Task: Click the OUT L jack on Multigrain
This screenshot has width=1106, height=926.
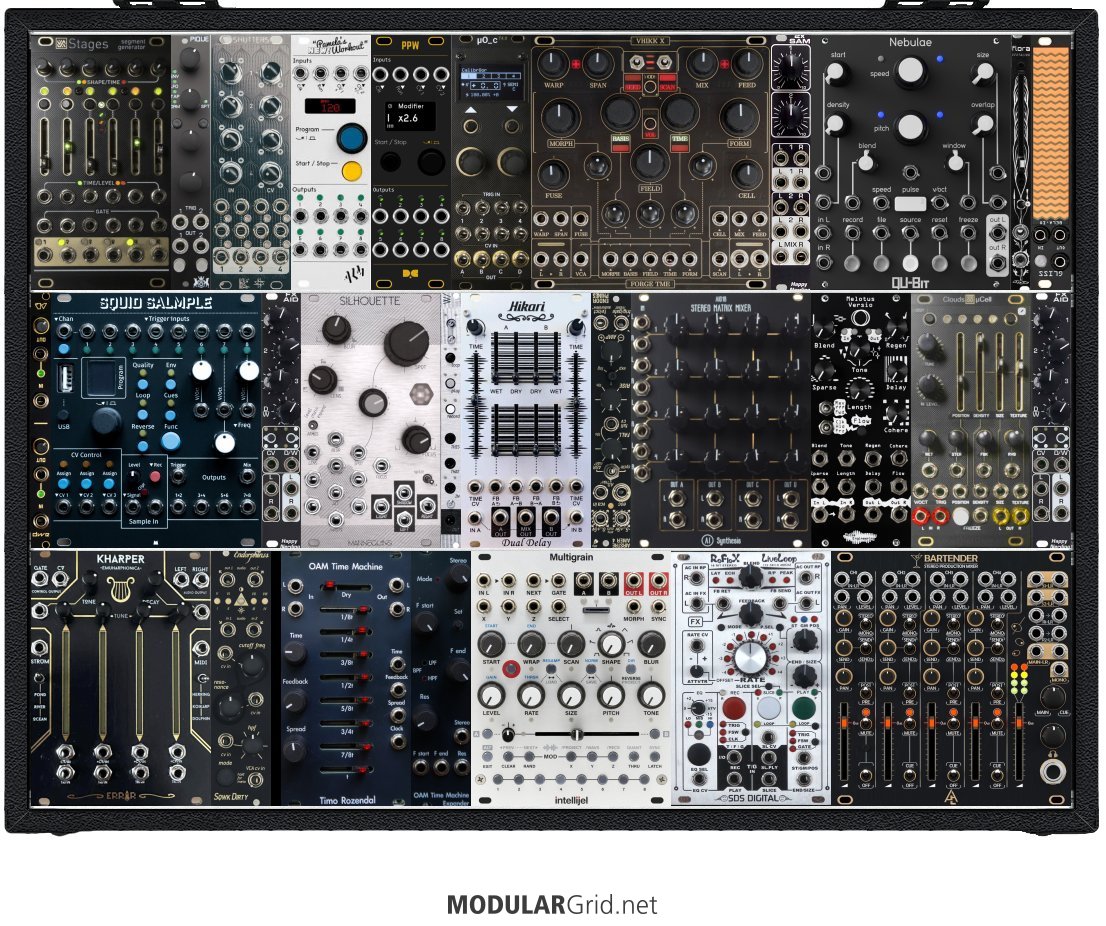Action: [633, 581]
